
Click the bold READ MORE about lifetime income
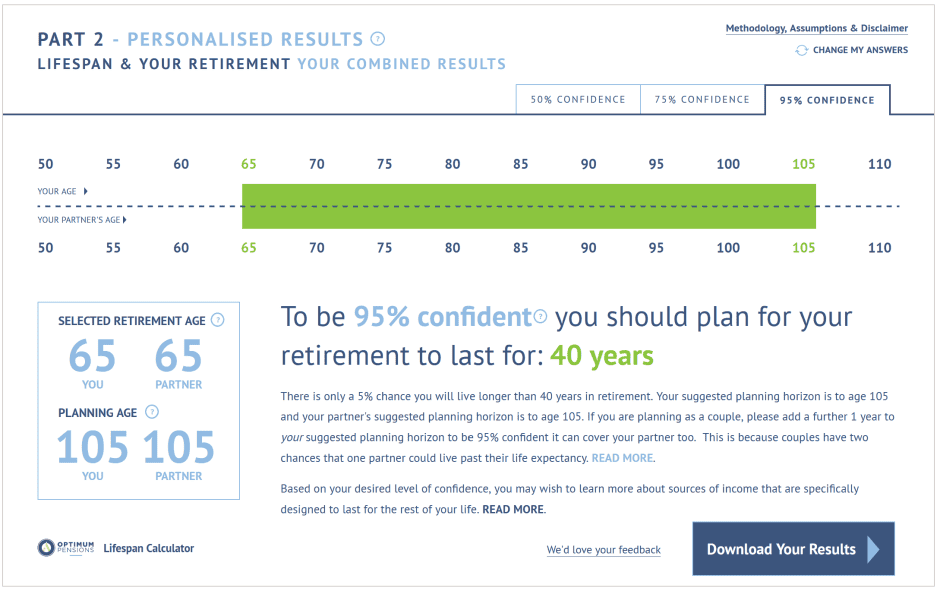513,509
